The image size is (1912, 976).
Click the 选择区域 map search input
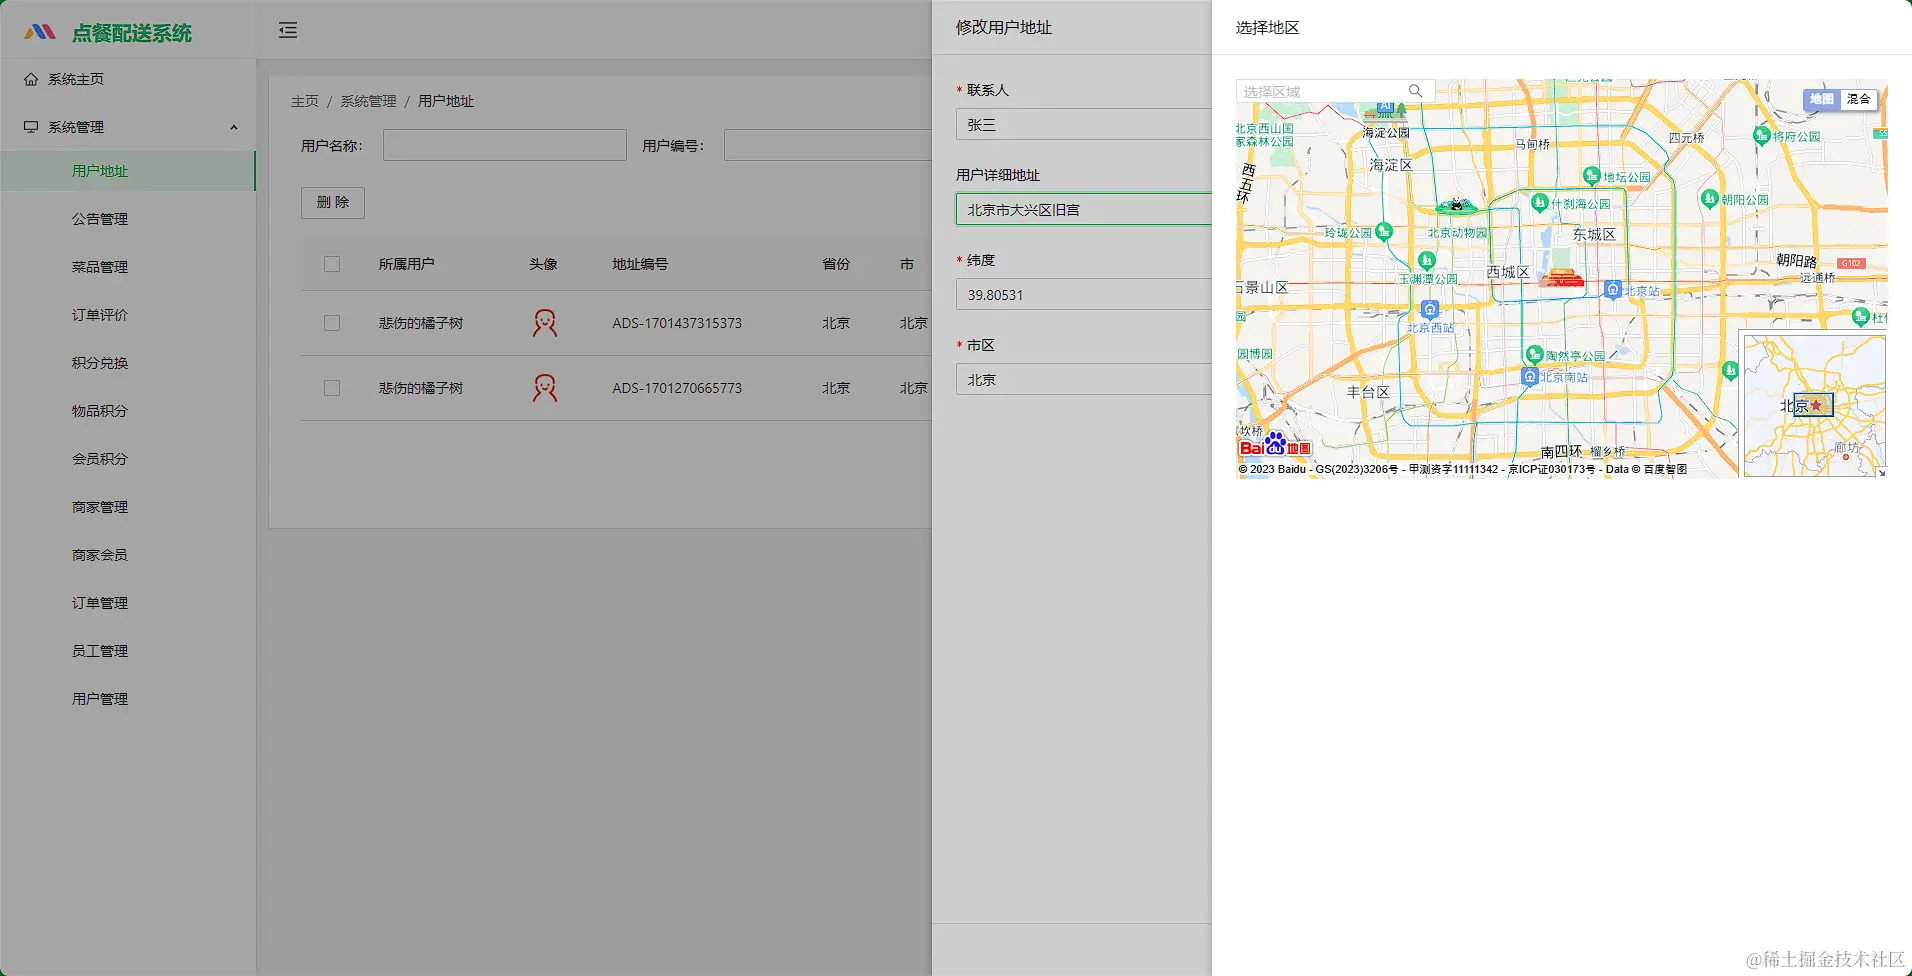click(1322, 91)
